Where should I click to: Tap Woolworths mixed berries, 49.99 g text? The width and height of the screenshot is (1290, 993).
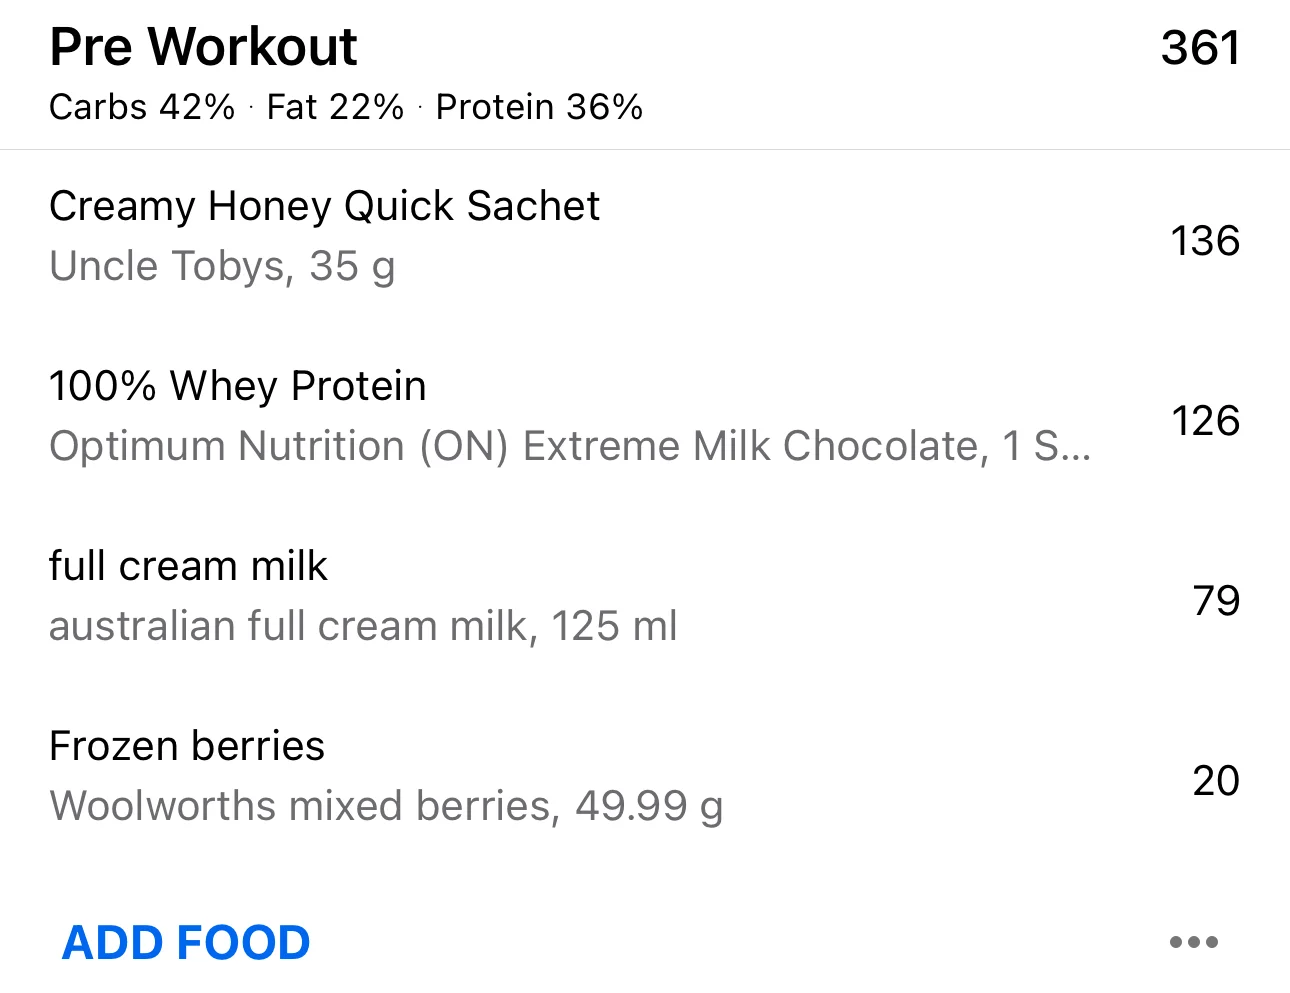click(x=386, y=806)
